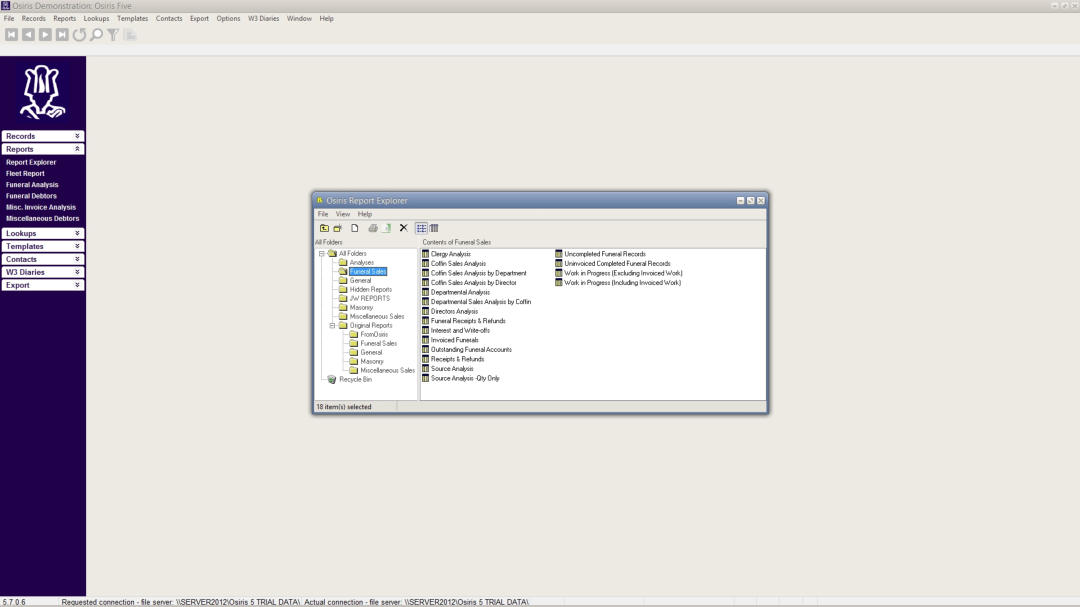Viewport: 1080px width, 607px height.
Task: Click the first record navigation icon
Action: click(12, 35)
